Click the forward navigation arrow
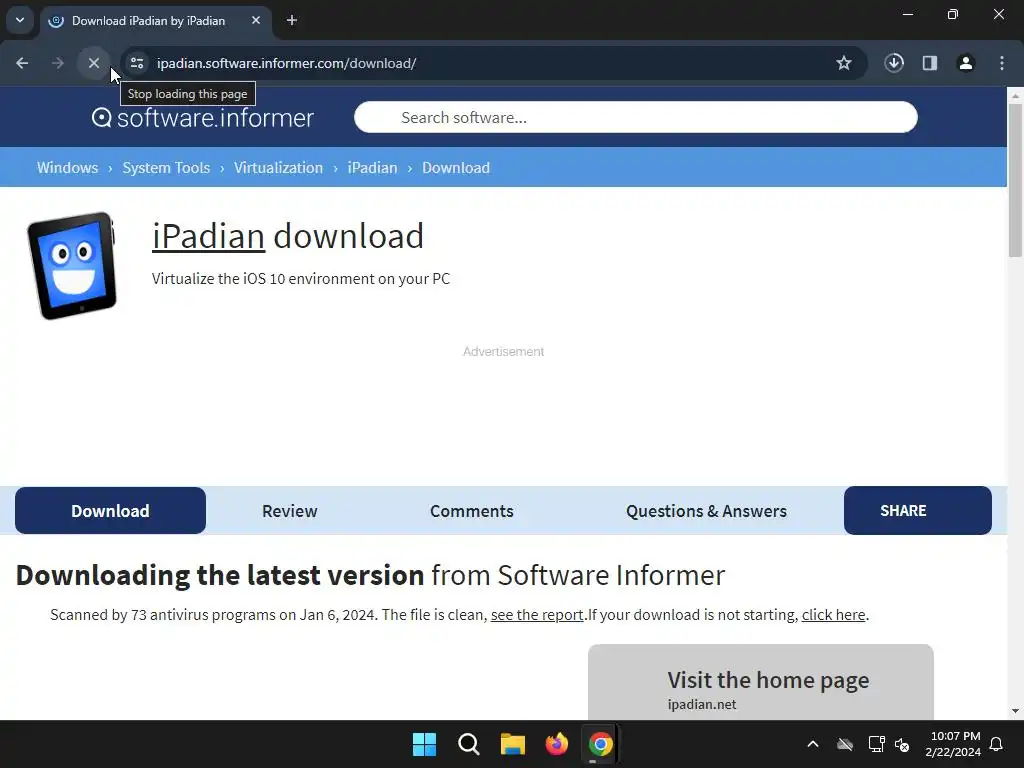 click(x=58, y=63)
